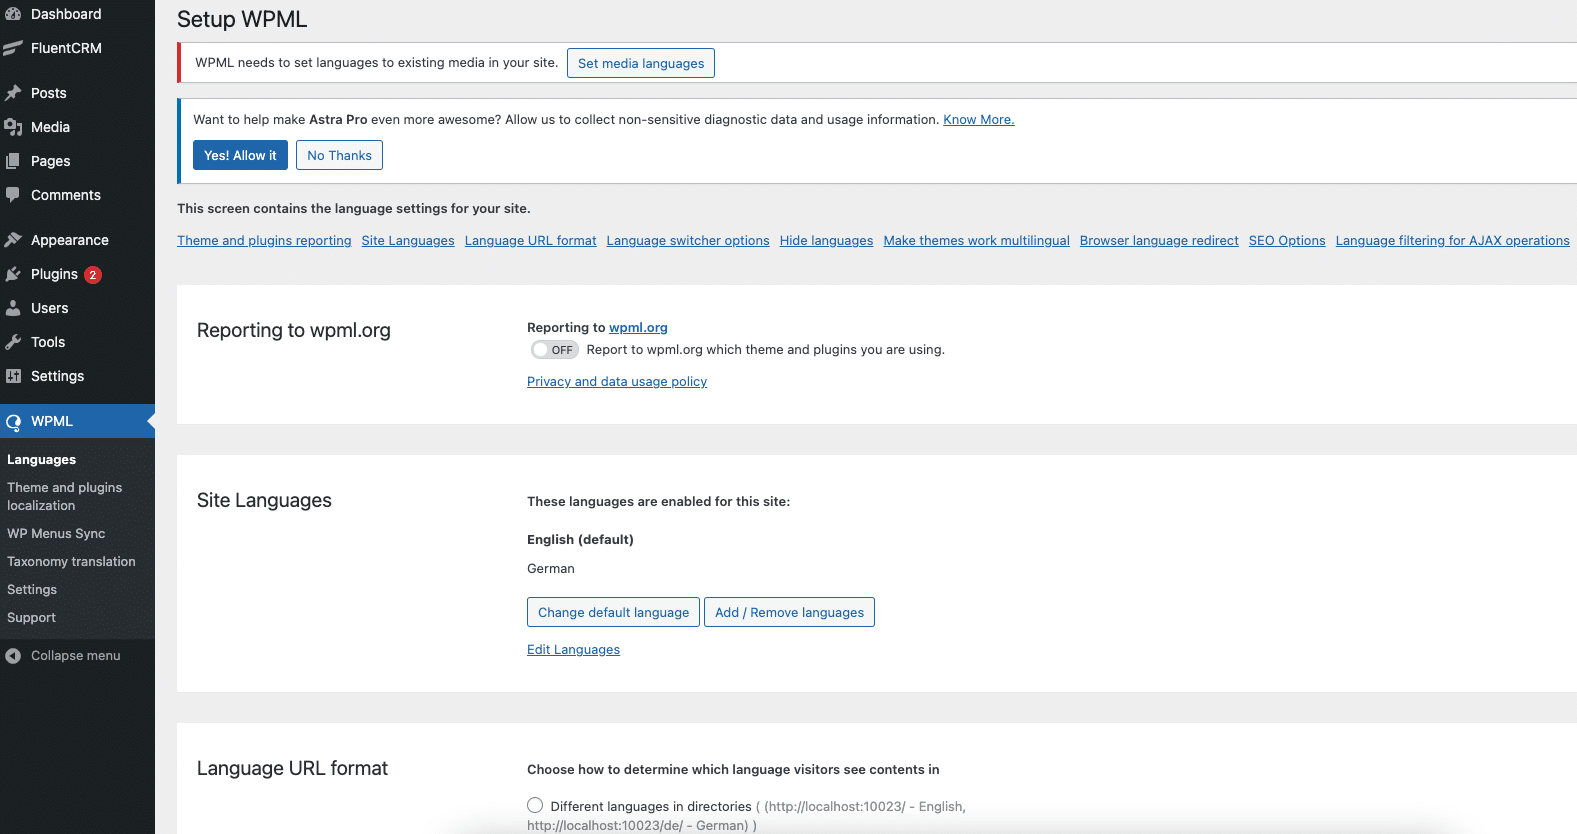The width and height of the screenshot is (1577, 834).
Task: Click the Dashboard gauge icon
Action: coord(13,14)
